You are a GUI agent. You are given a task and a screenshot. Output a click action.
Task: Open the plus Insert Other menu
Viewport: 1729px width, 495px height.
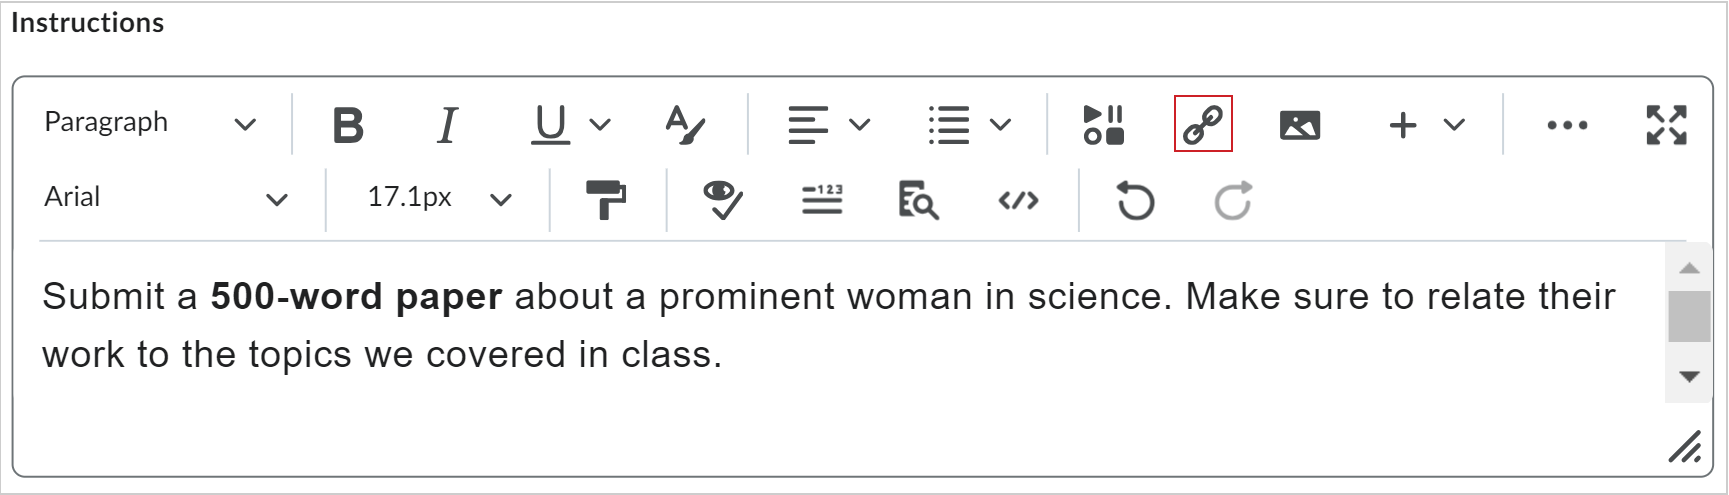[x=1403, y=125]
